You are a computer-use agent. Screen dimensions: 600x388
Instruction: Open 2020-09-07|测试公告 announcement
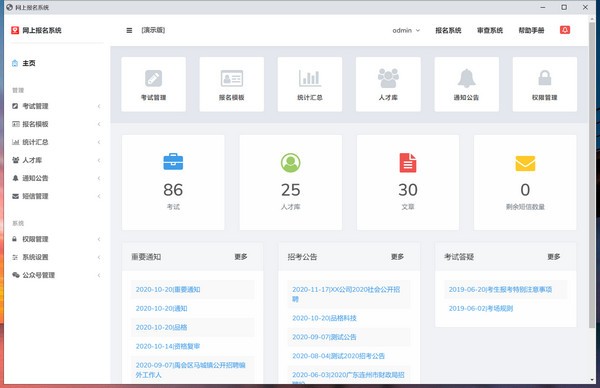point(324,337)
